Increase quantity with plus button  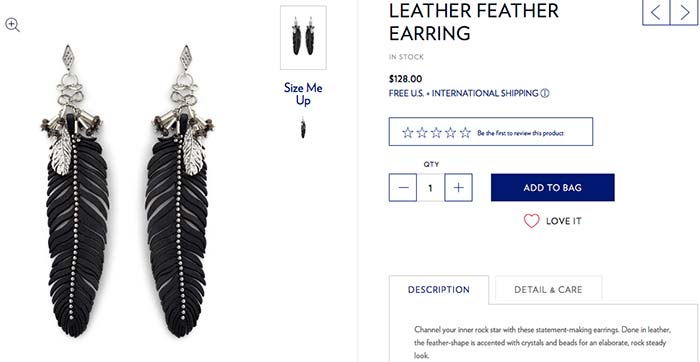pos(458,187)
